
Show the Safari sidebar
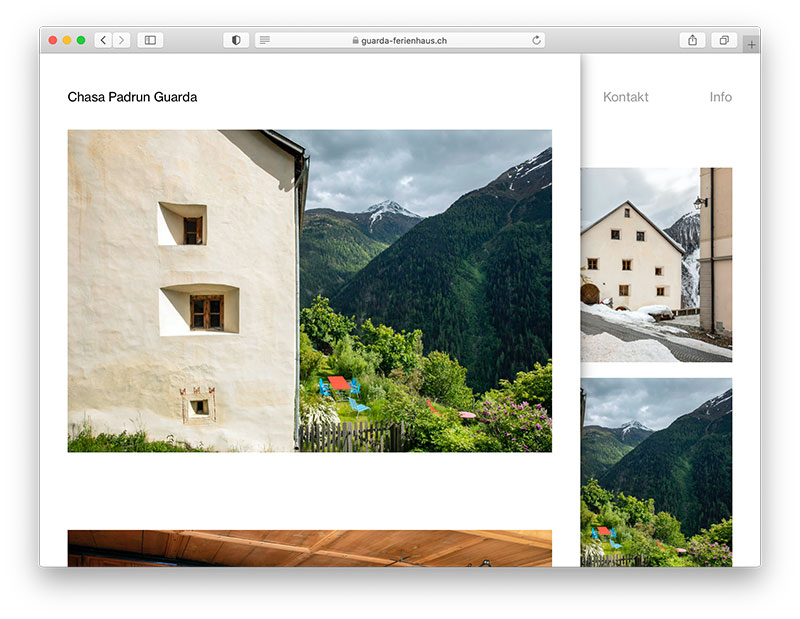(x=150, y=40)
